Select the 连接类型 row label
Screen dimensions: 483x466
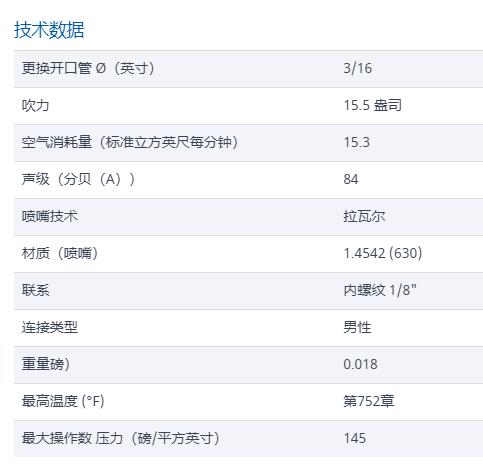pos(50,327)
